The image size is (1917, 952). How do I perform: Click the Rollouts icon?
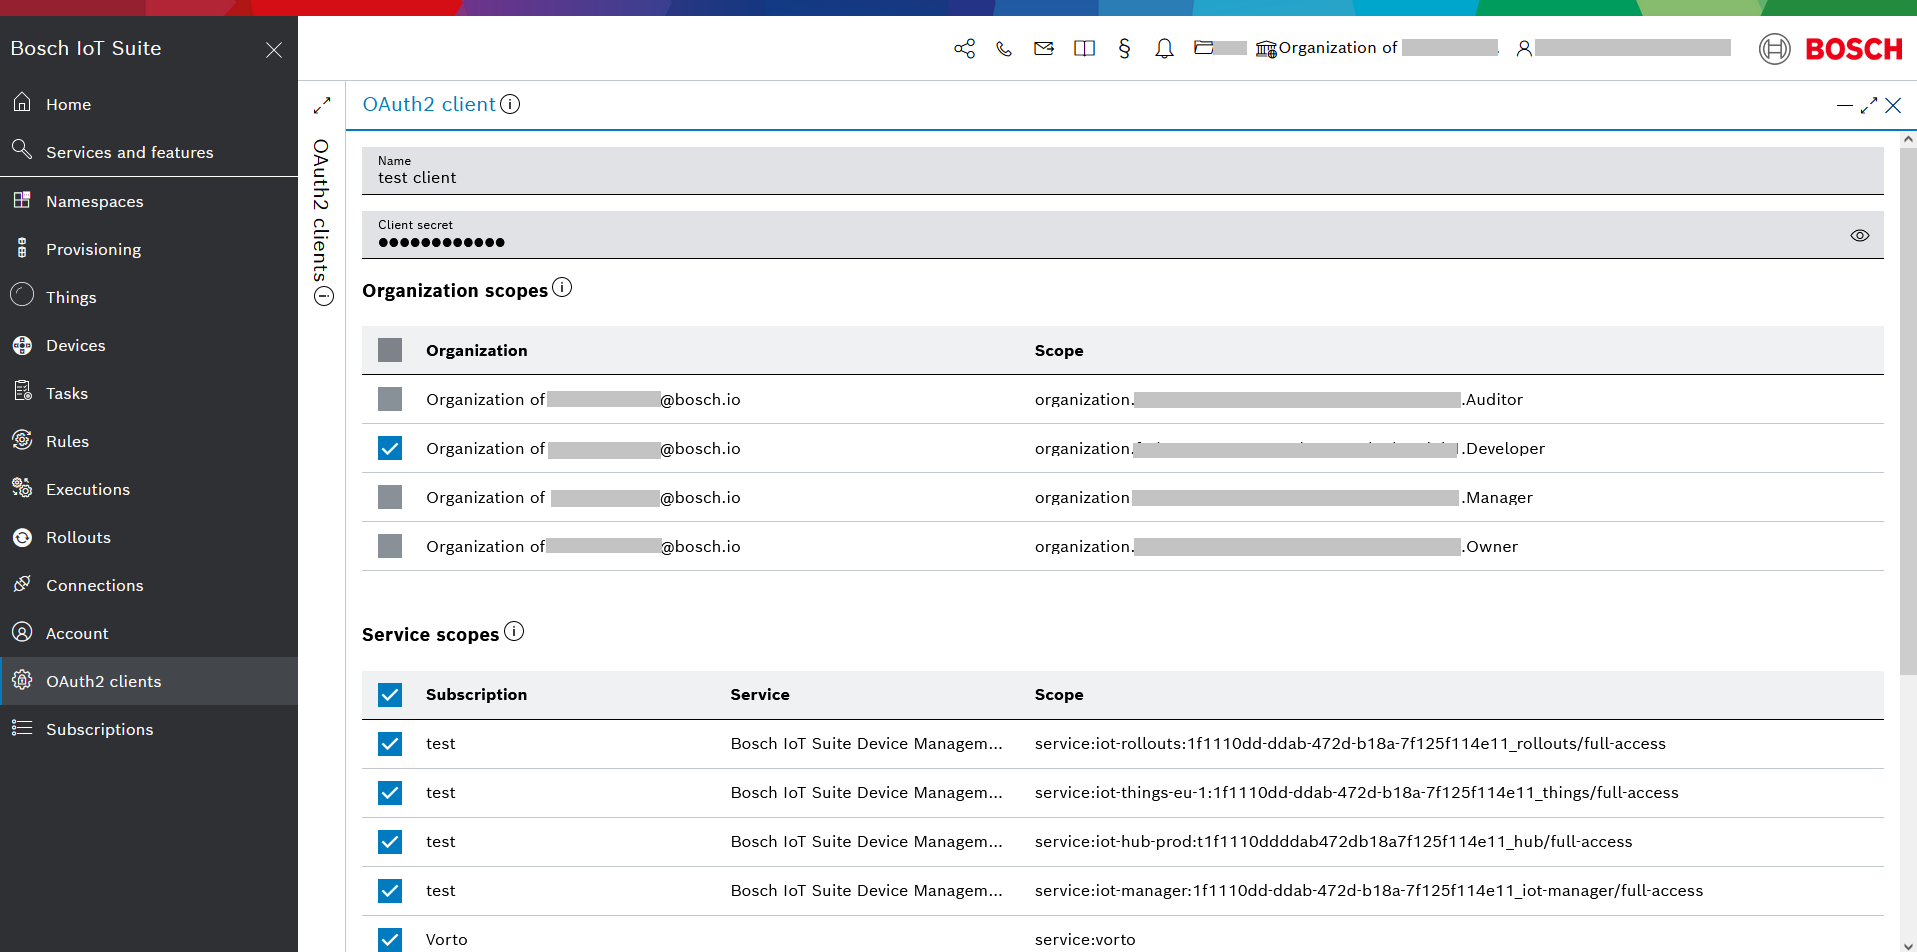pyautogui.click(x=22, y=537)
